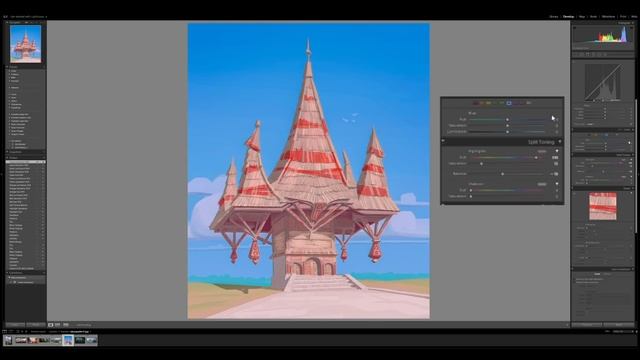
Task: Click Blue Luminance slider handle in inset
Action: pyautogui.click(x=507, y=132)
